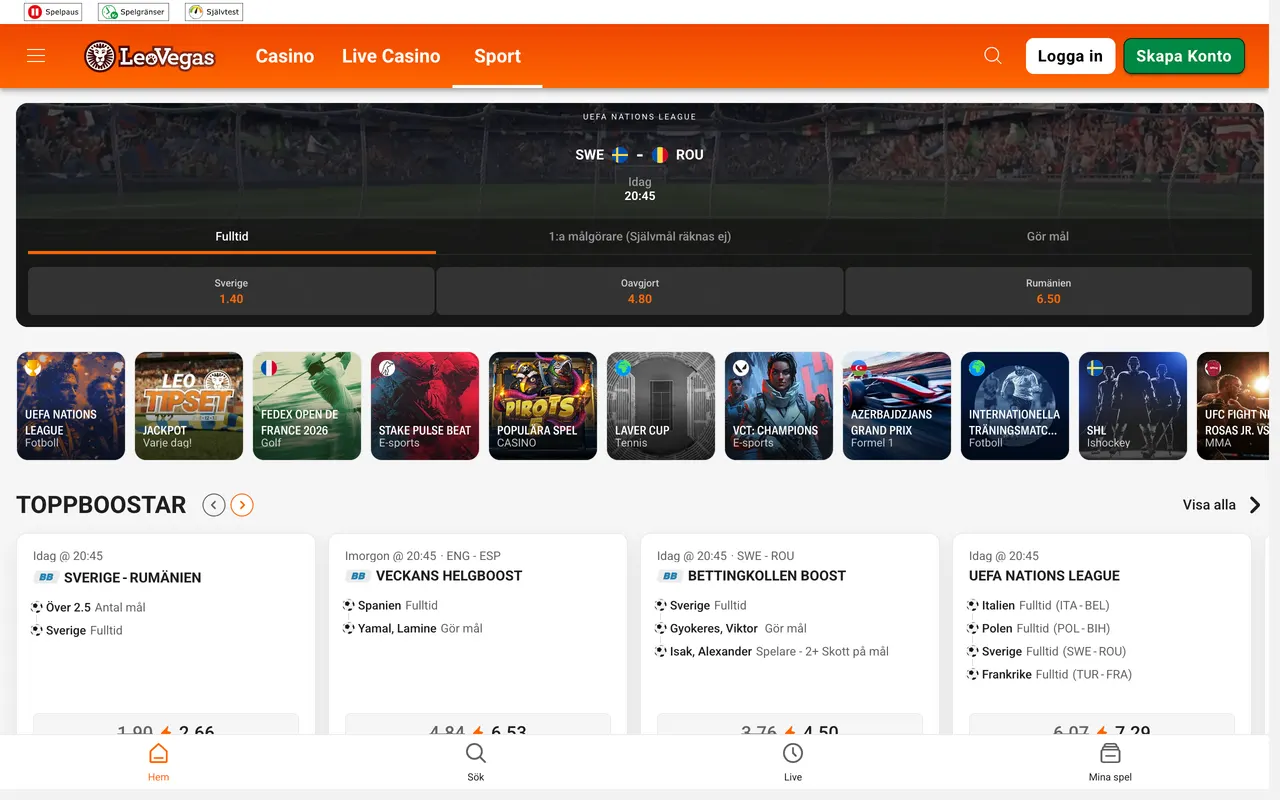This screenshot has width=1280, height=800.
Task: Show next Toppboostar with right arrow
Action: (242, 505)
